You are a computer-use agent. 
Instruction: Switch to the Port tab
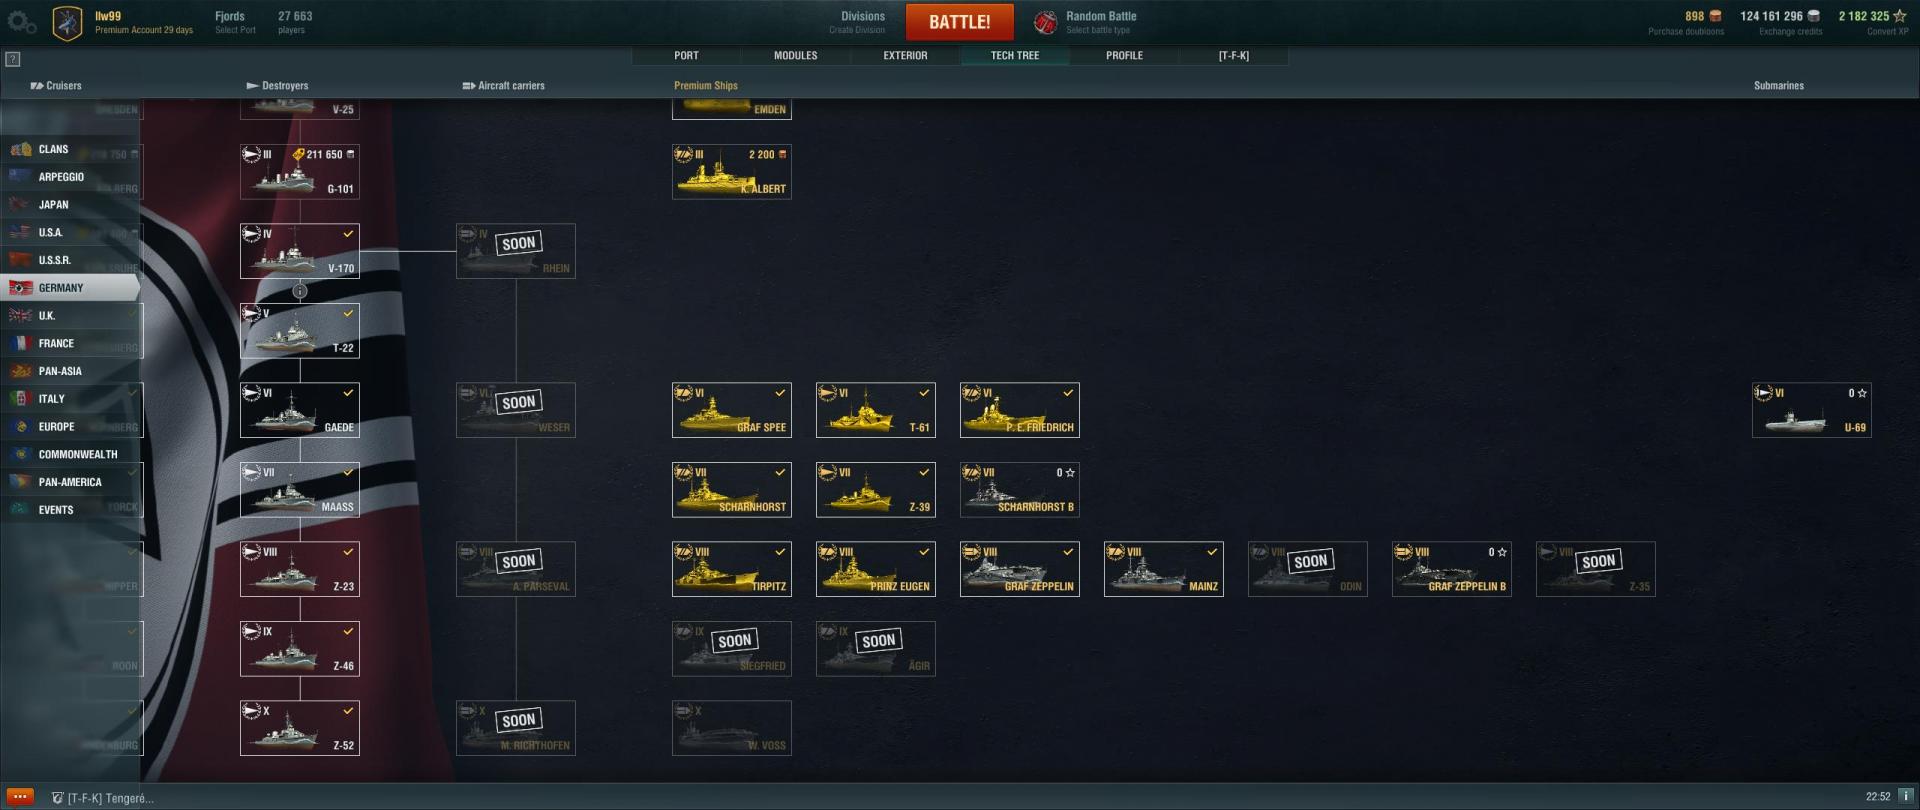click(686, 56)
